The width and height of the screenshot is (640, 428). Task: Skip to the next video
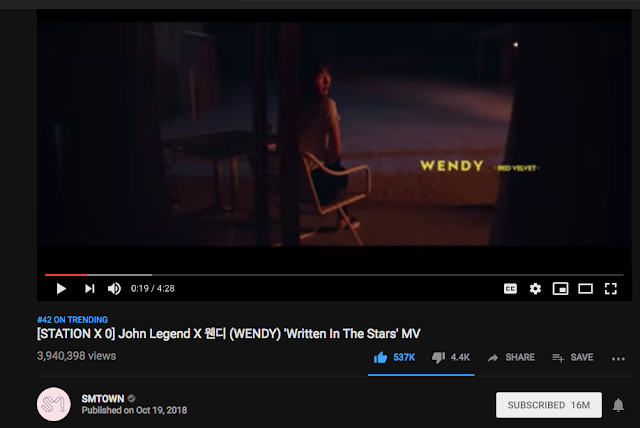pos(89,289)
